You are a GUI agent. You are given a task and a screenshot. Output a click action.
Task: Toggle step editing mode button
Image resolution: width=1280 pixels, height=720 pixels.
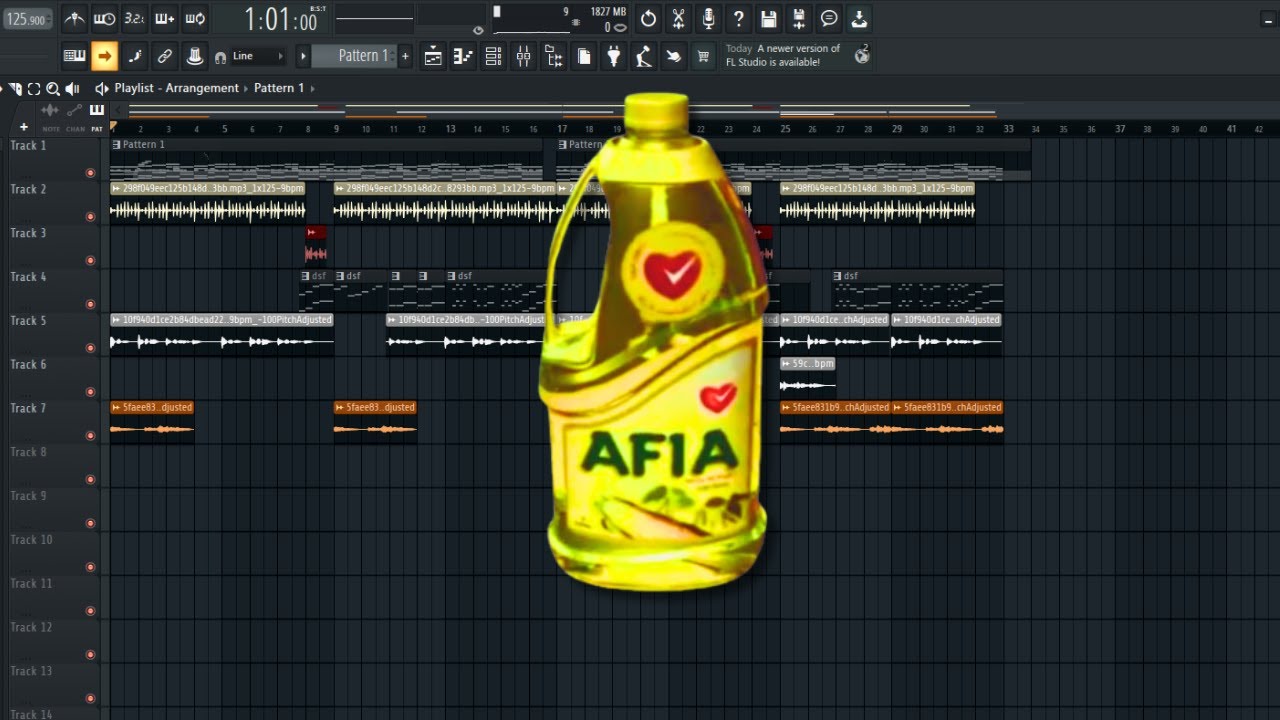[135, 56]
